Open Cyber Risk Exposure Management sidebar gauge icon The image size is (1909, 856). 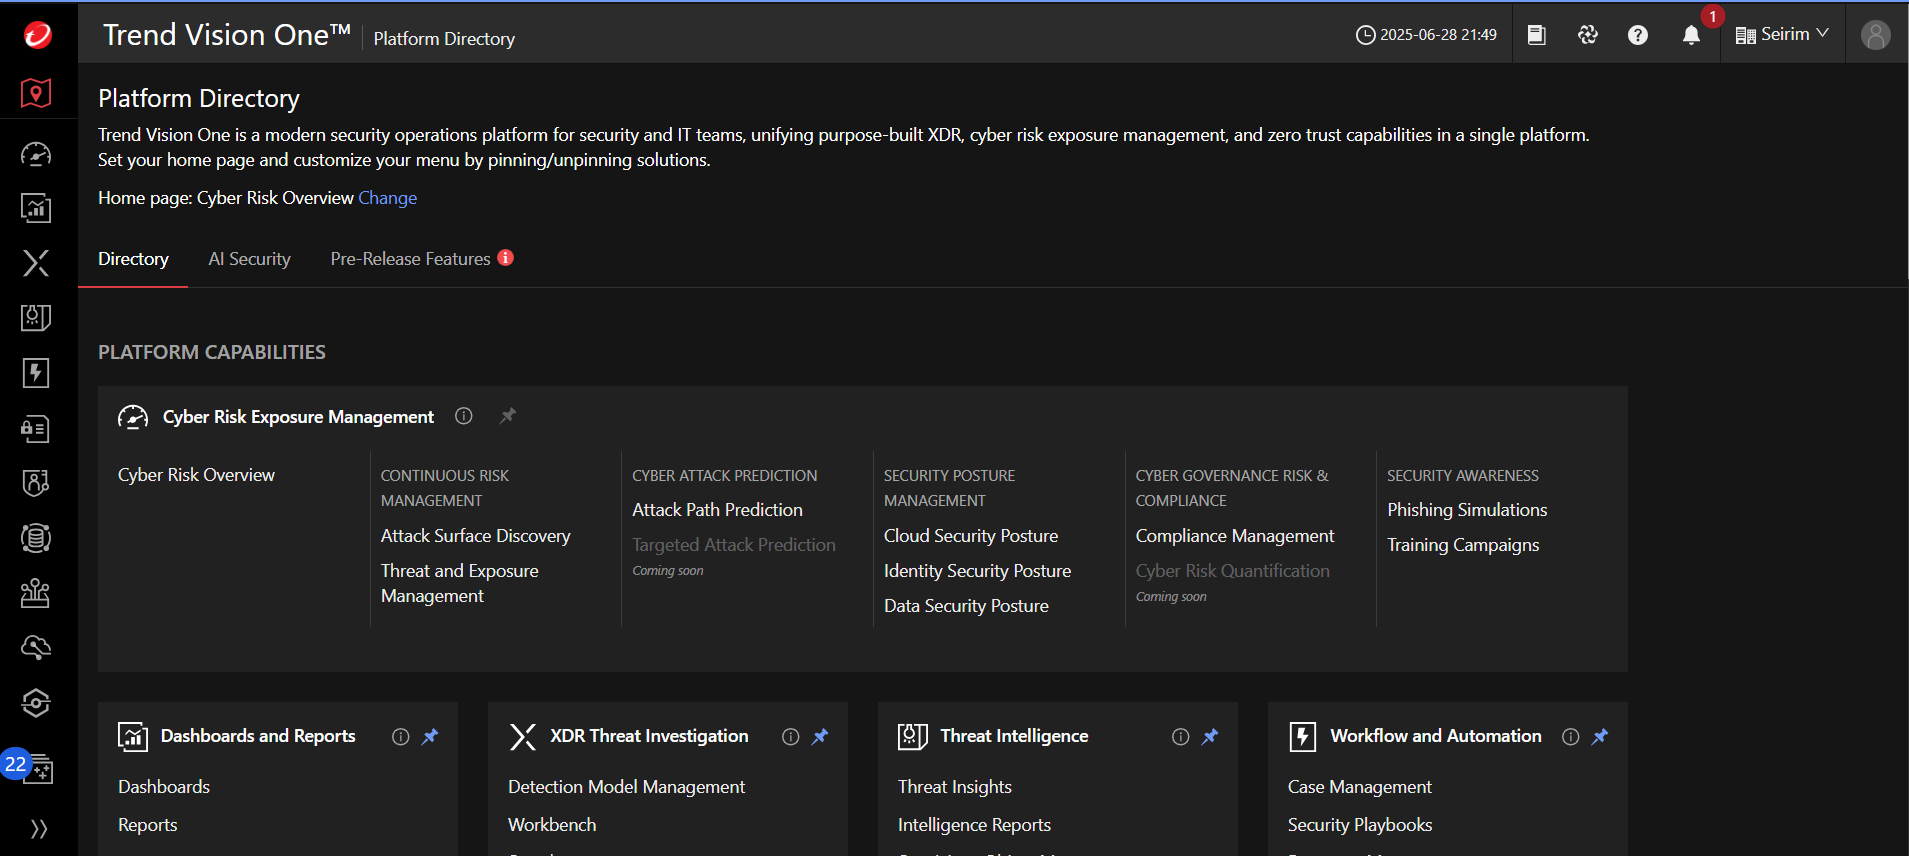click(x=36, y=154)
